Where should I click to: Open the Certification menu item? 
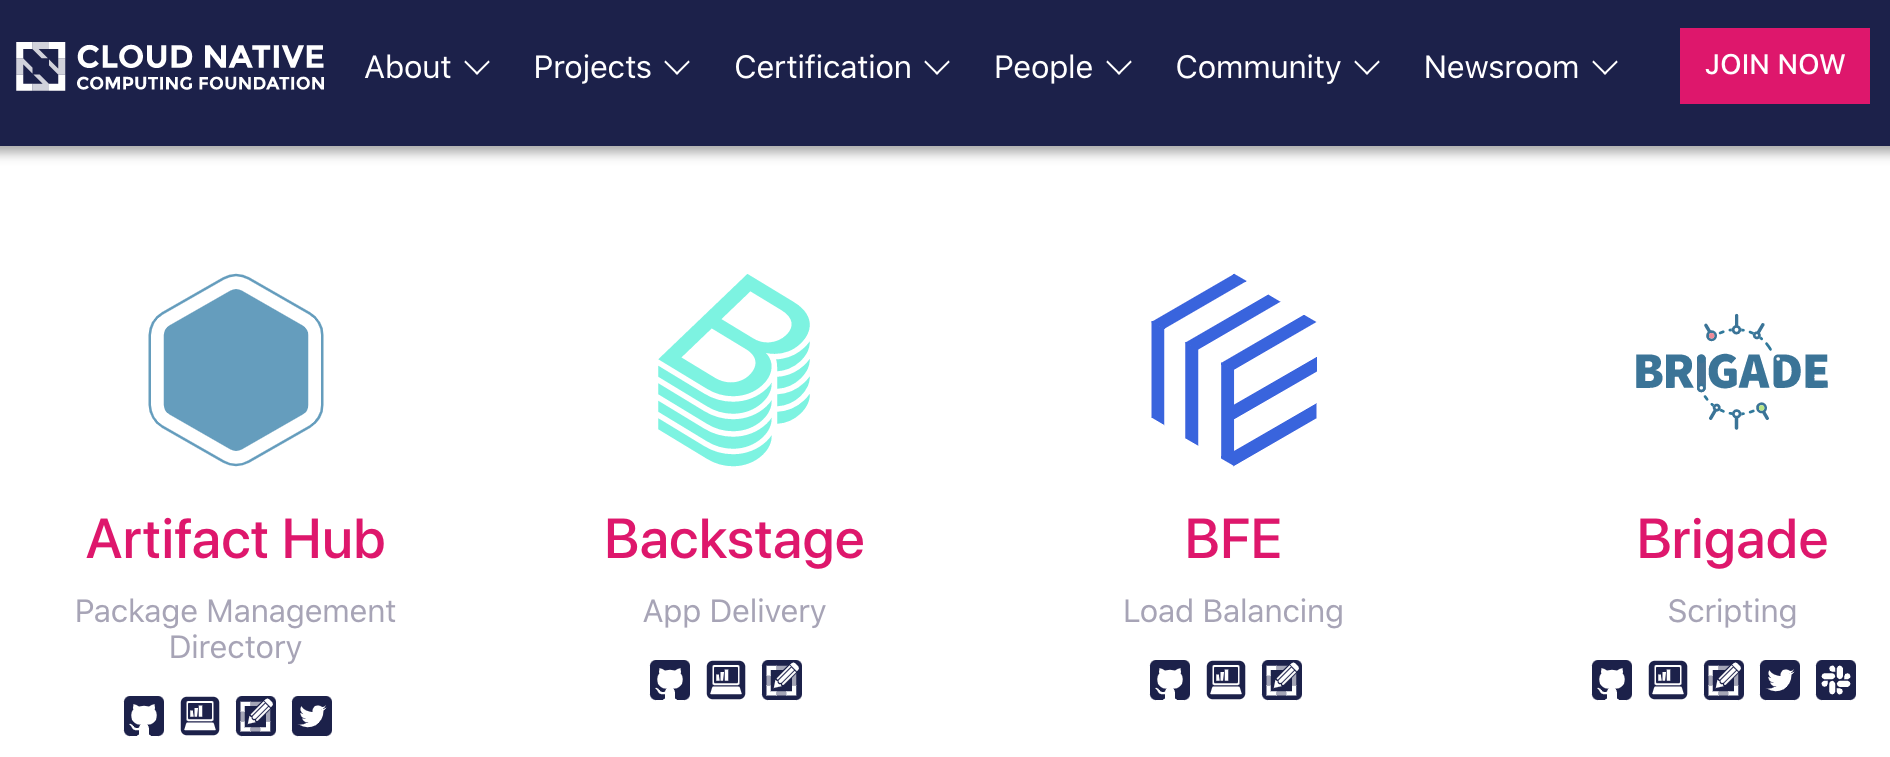(x=823, y=67)
